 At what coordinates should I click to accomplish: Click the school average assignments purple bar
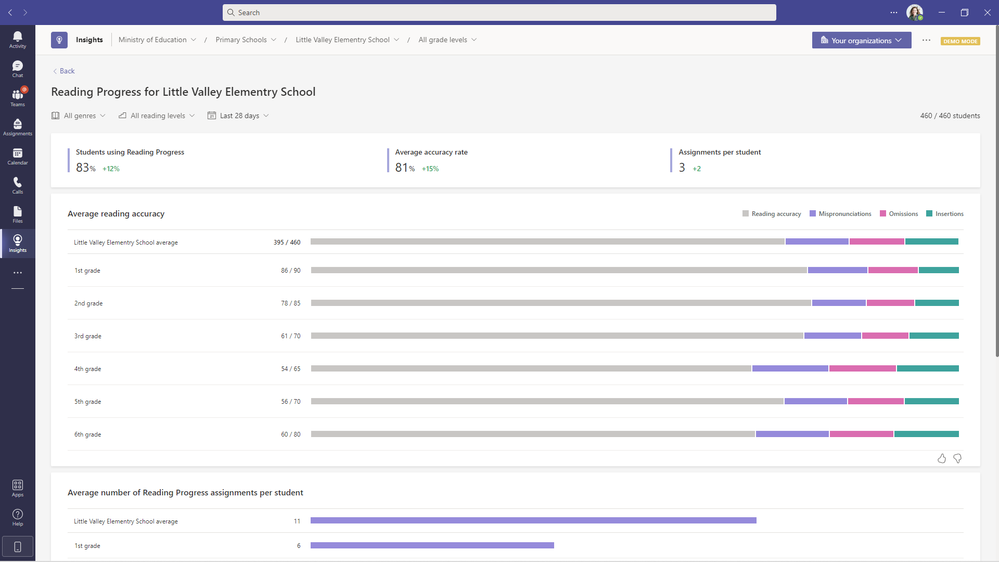533,521
